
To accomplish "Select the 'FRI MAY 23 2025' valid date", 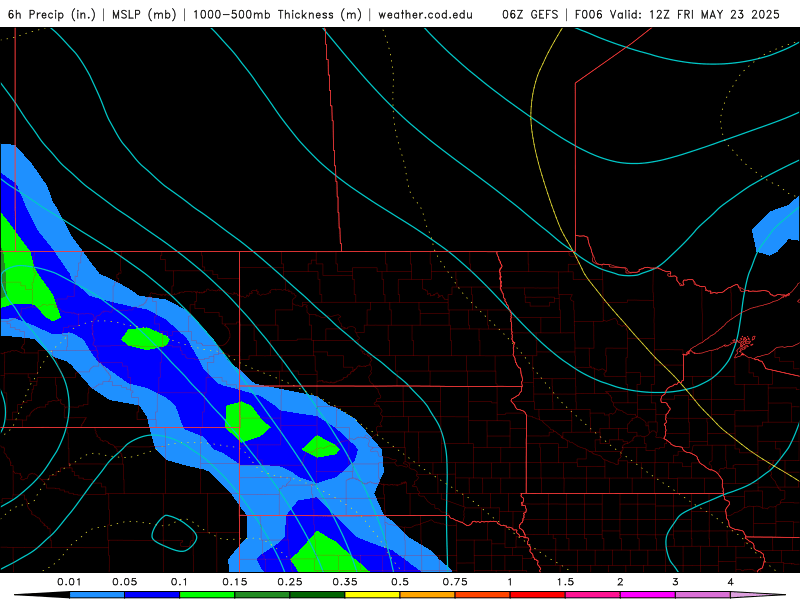I will (729, 14).
